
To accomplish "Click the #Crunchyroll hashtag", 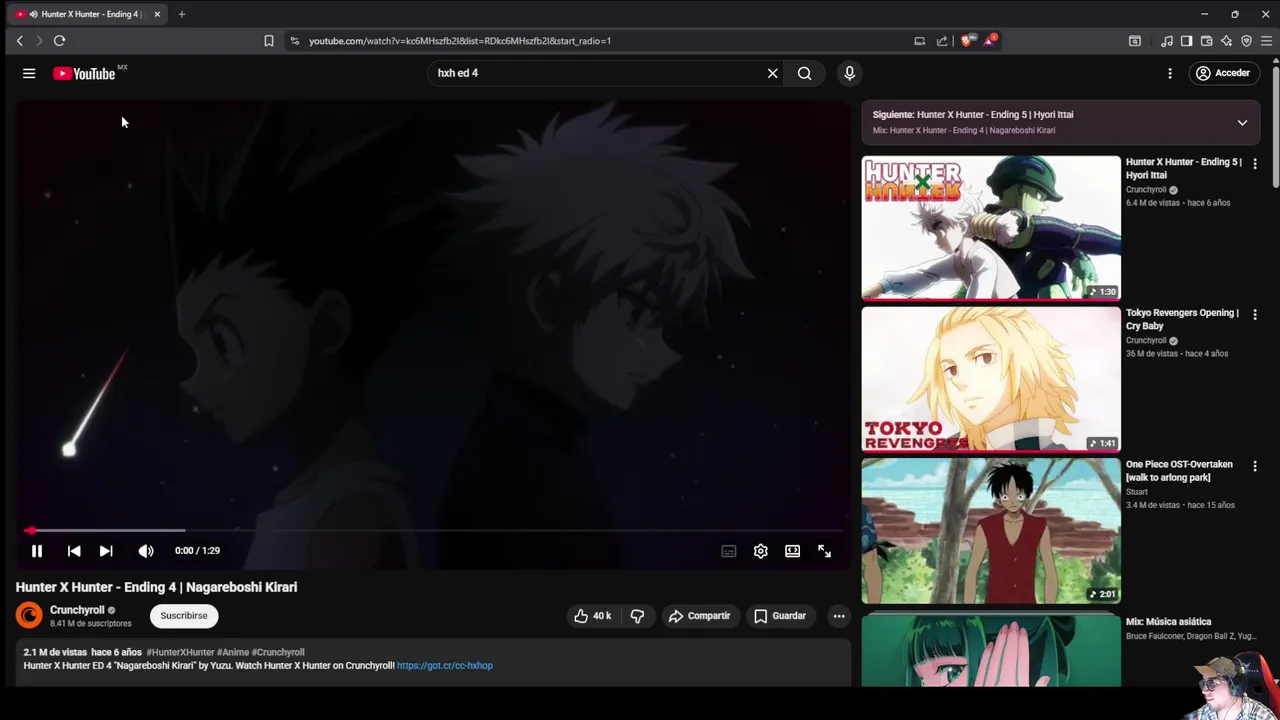I will pos(278,652).
